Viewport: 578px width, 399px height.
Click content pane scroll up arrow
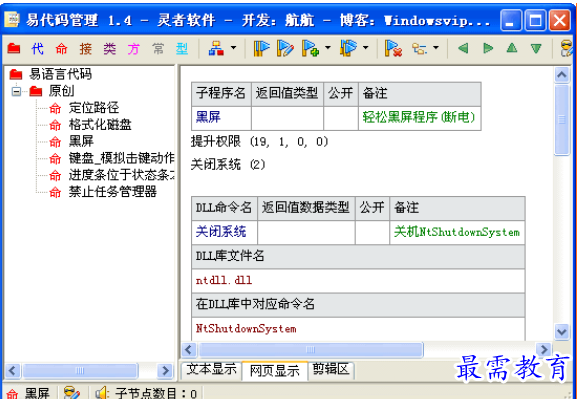[562, 75]
